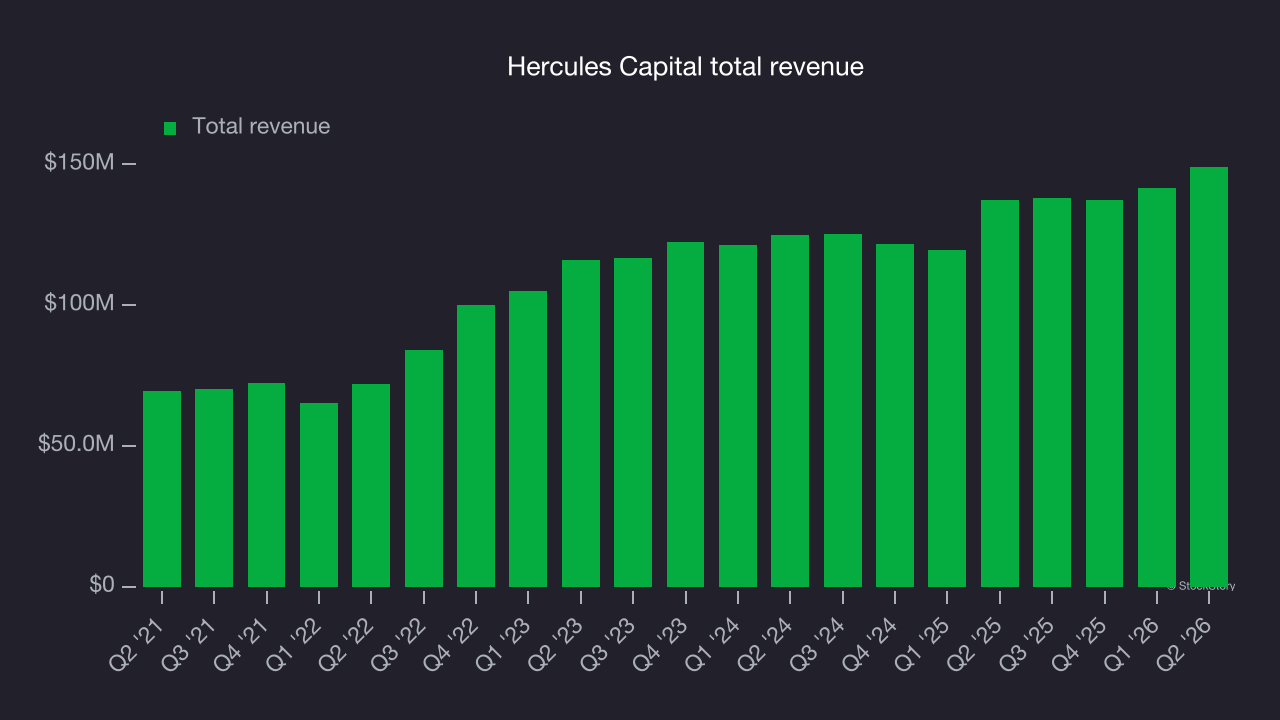Click the "$50.0M" y-axis label
Image resolution: width=1280 pixels, height=720 pixels.
(x=76, y=444)
